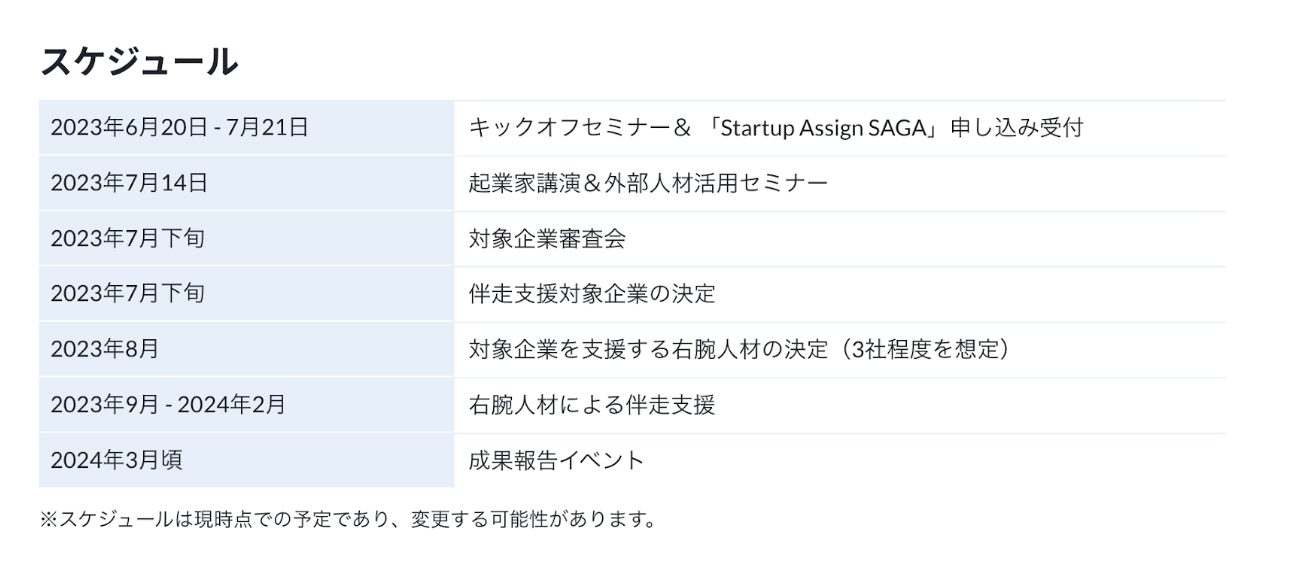Click the 成果報告イベント entry
Screen dimensions: 1294x582
(x=557, y=460)
